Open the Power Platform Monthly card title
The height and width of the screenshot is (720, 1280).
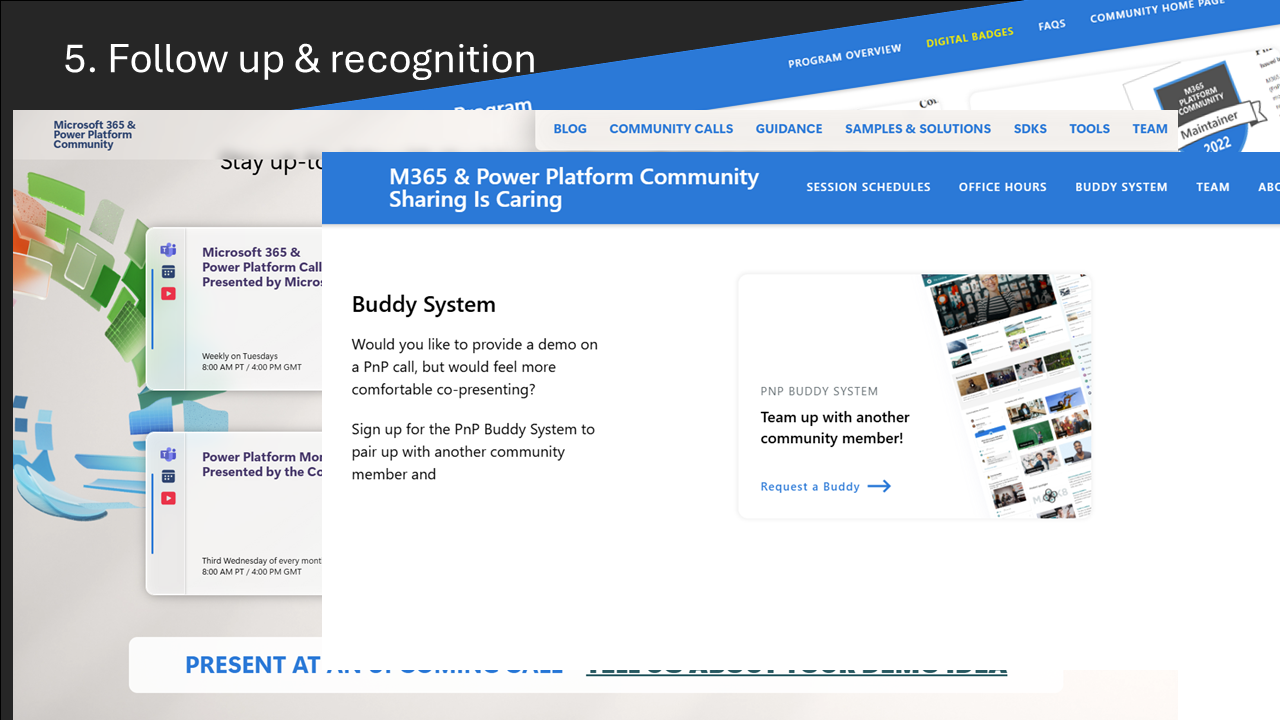point(262,464)
